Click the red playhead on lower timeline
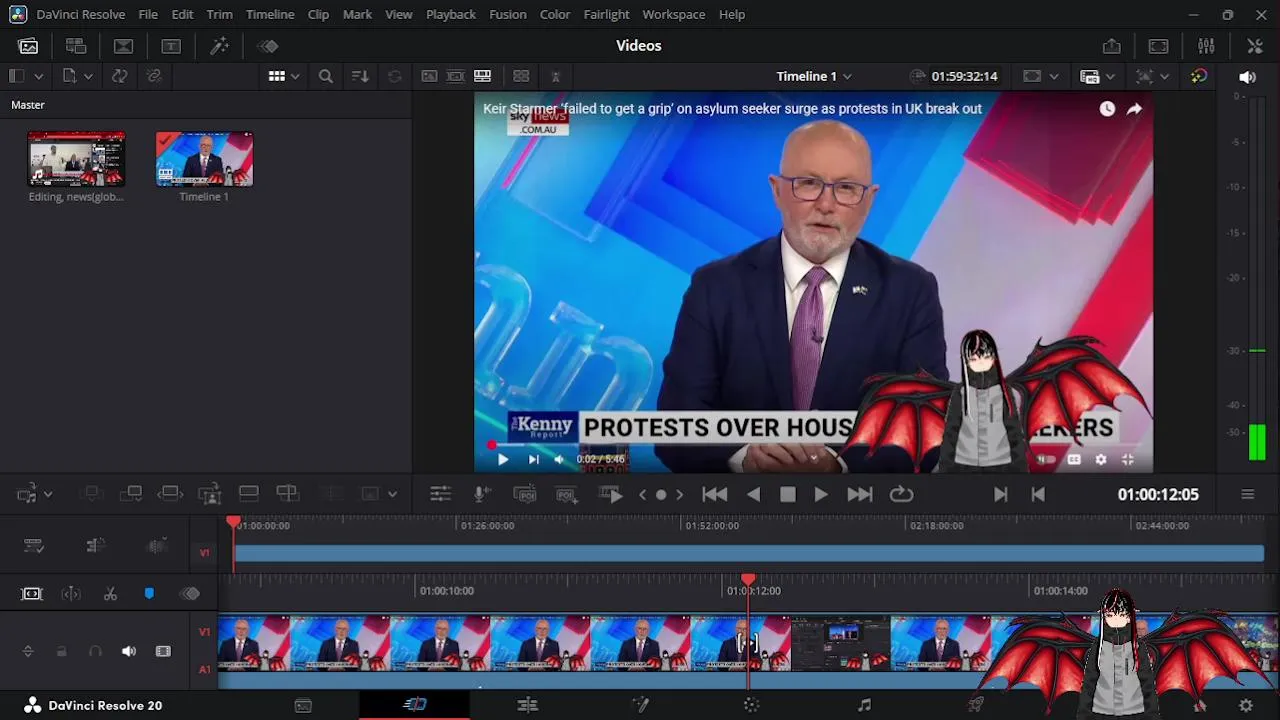The height and width of the screenshot is (720, 1280). [x=748, y=580]
